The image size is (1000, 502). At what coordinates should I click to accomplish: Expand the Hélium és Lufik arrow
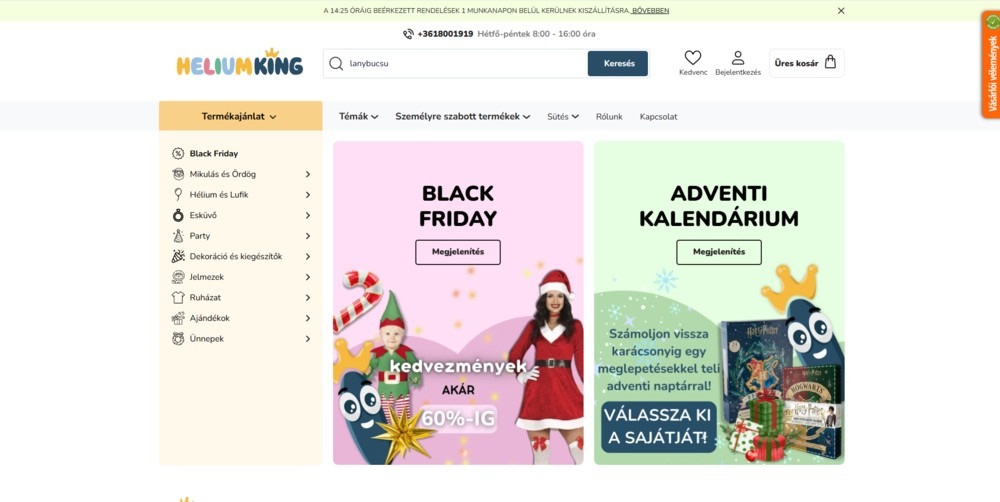click(307, 195)
